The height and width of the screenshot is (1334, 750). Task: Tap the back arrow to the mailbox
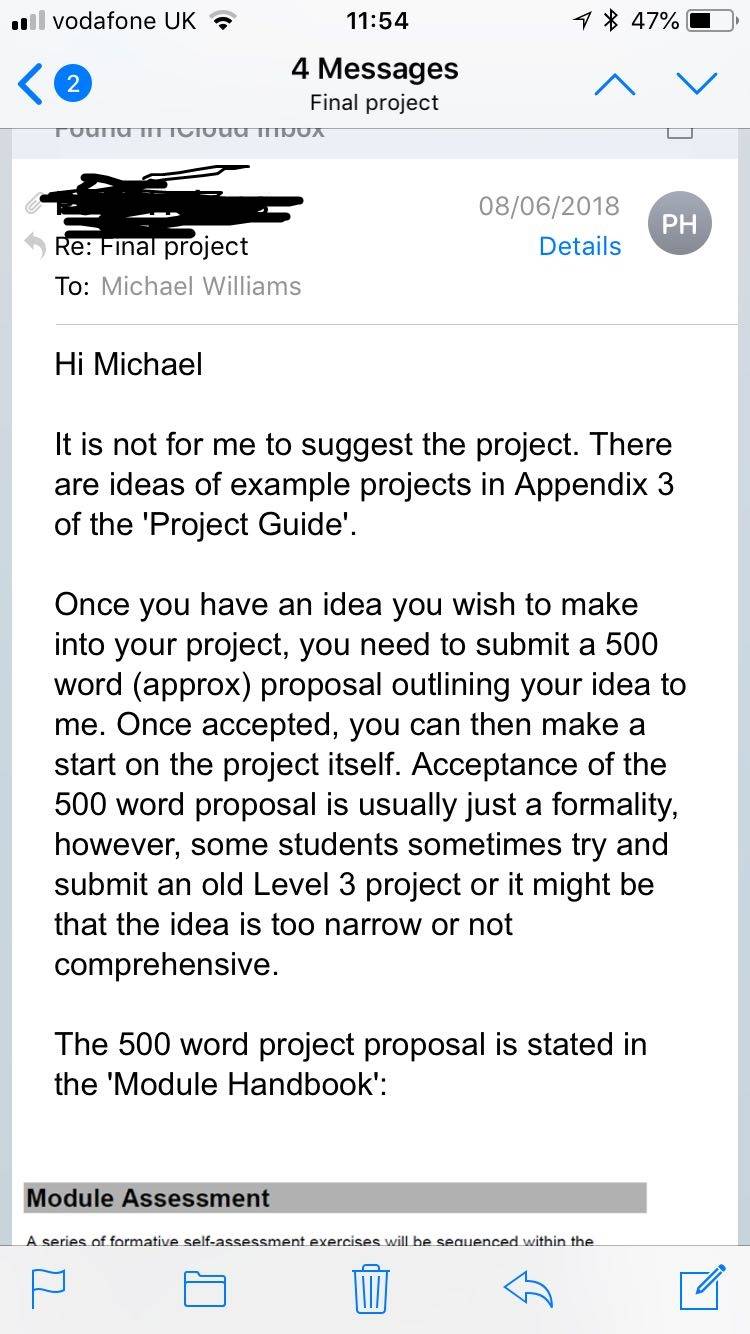point(30,84)
